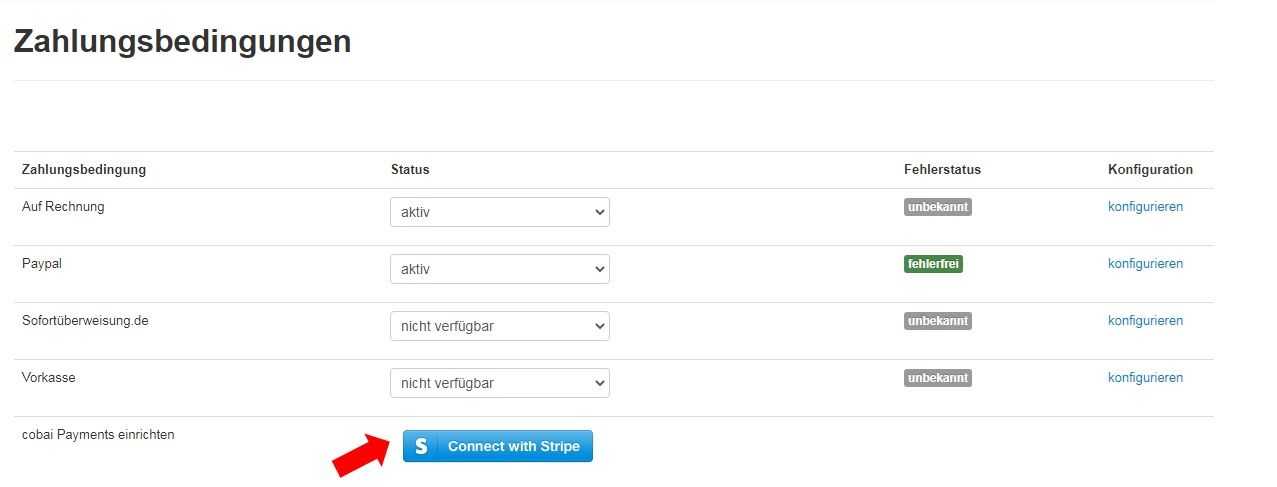This screenshot has width=1277, height=487.
Task: Open the Vorkasse status dropdown
Action: click(500, 383)
